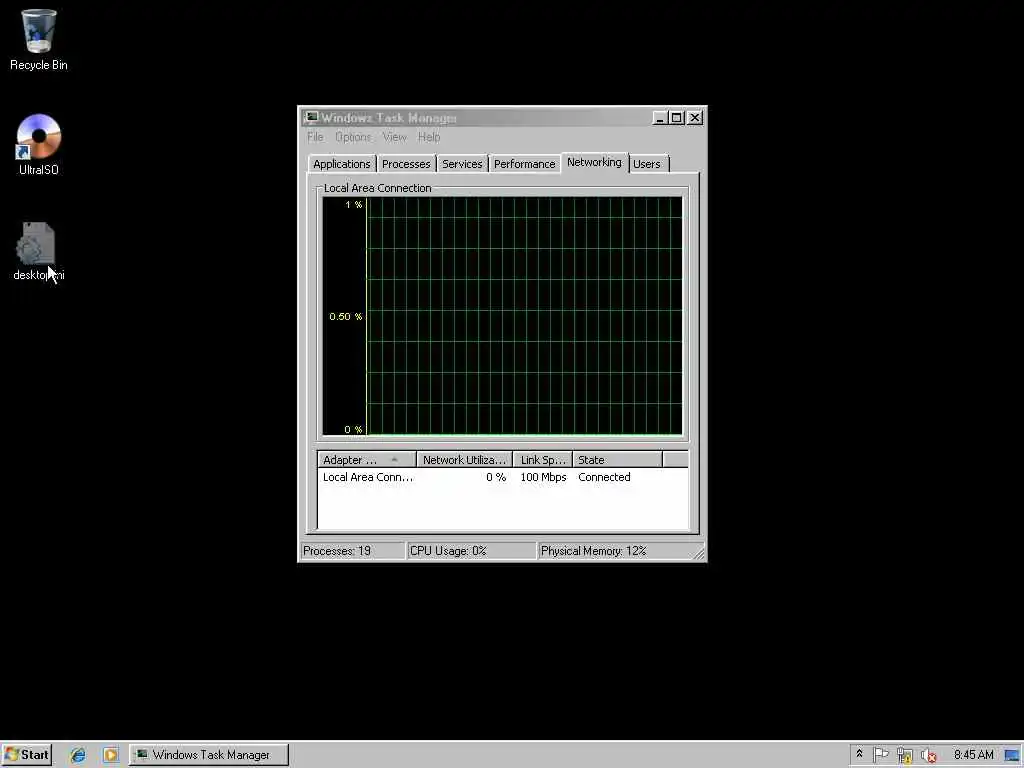The width and height of the screenshot is (1024, 768).
Task: Click the muted volume tray icon
Action: [929, 755]
